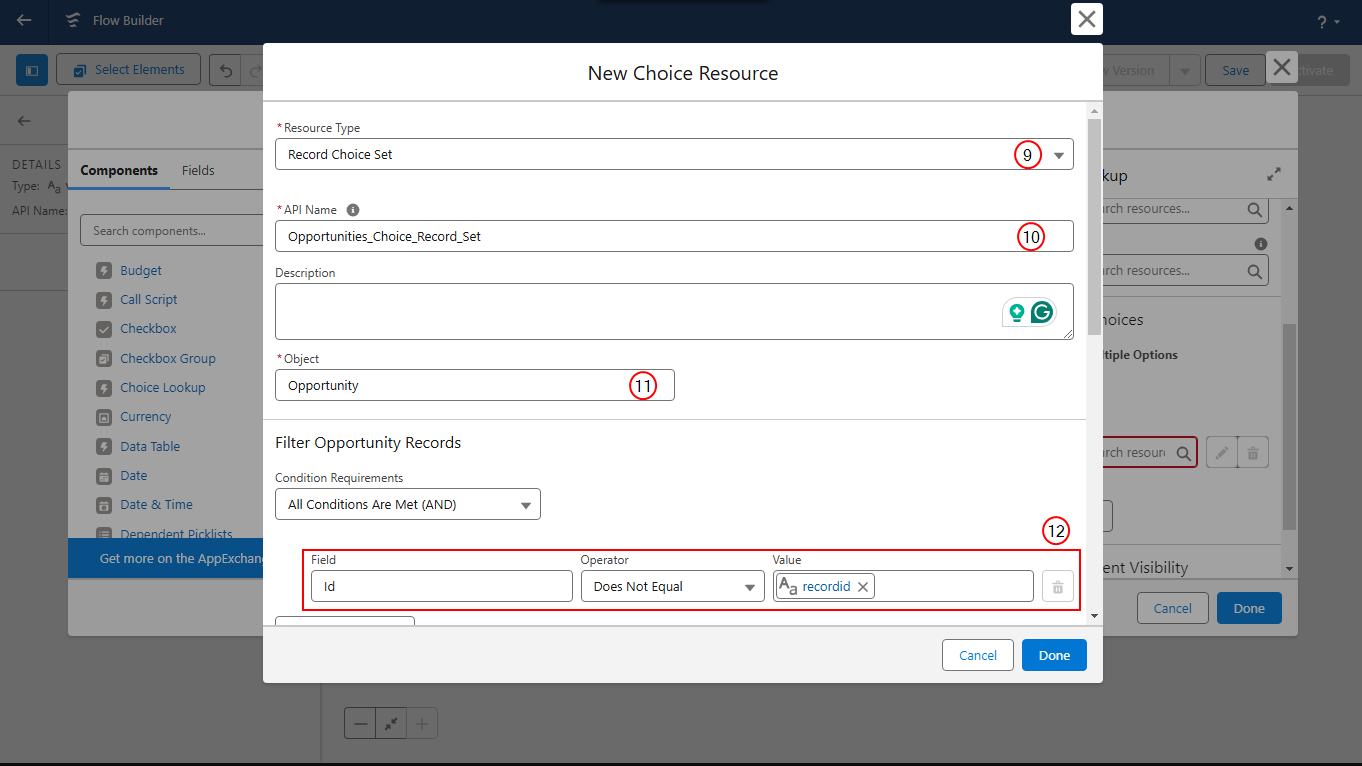Click the zoom out minus button

click(360, 723)
